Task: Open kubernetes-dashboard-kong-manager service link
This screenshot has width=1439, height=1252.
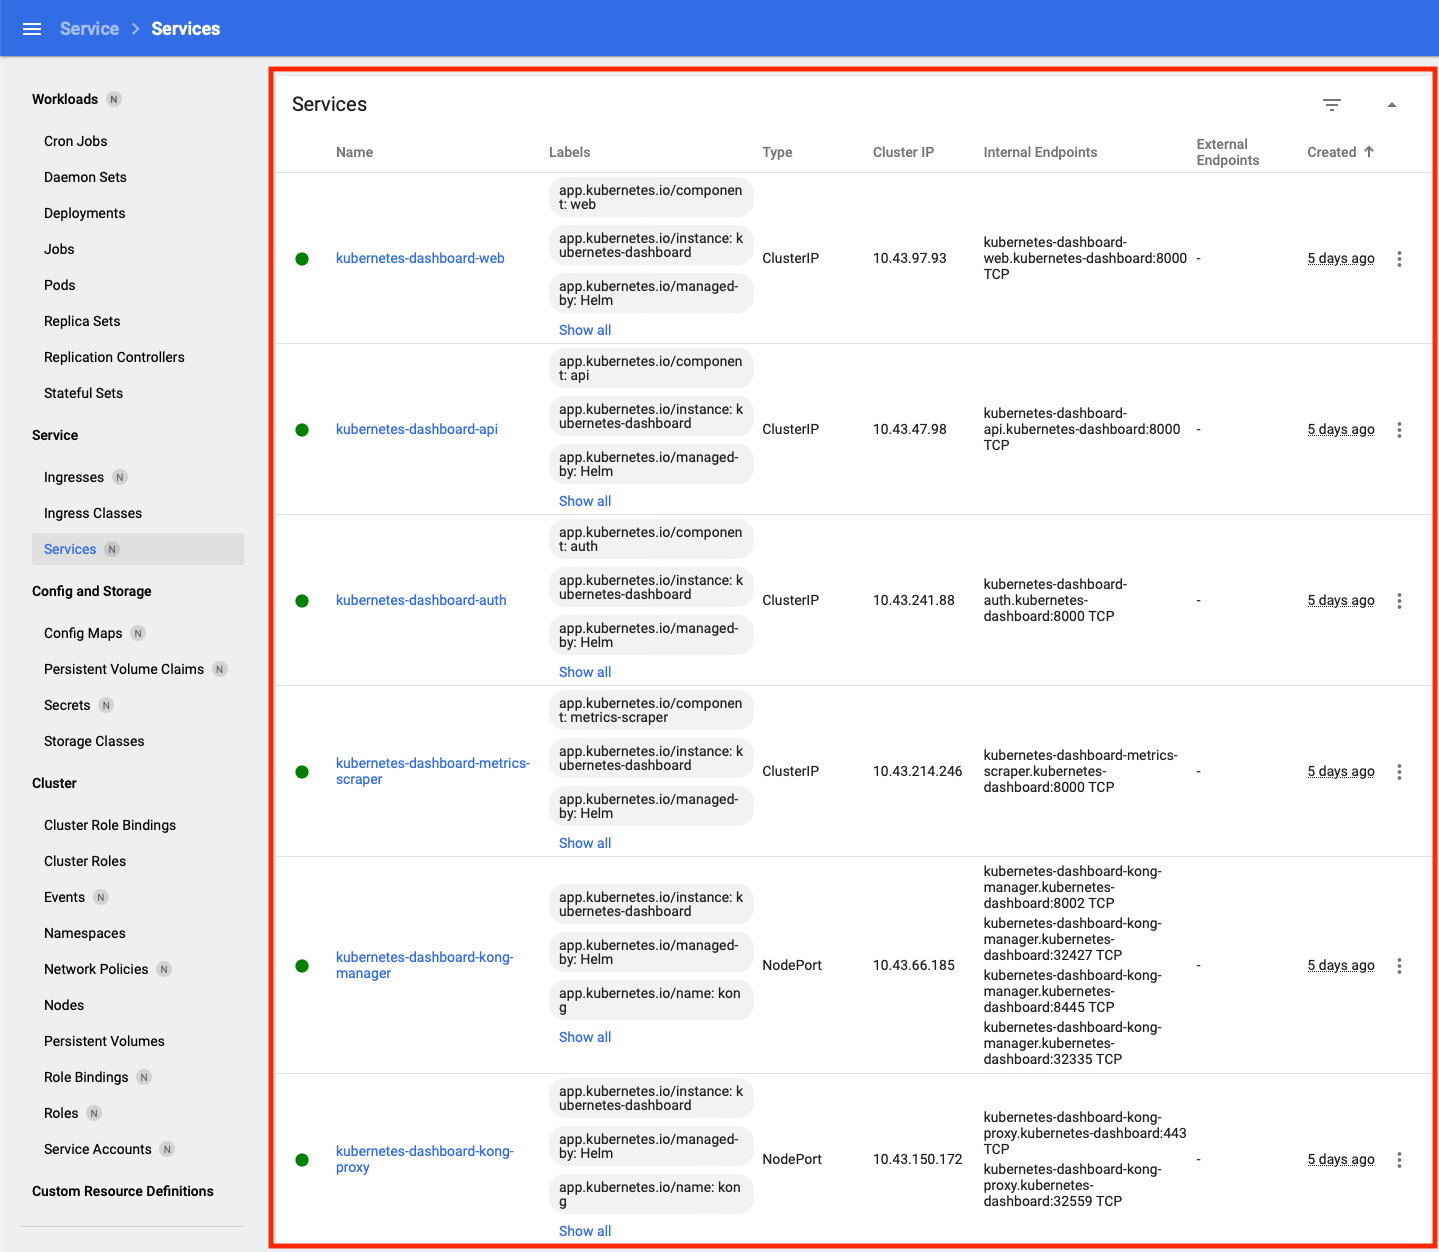Action: (425, 965)
